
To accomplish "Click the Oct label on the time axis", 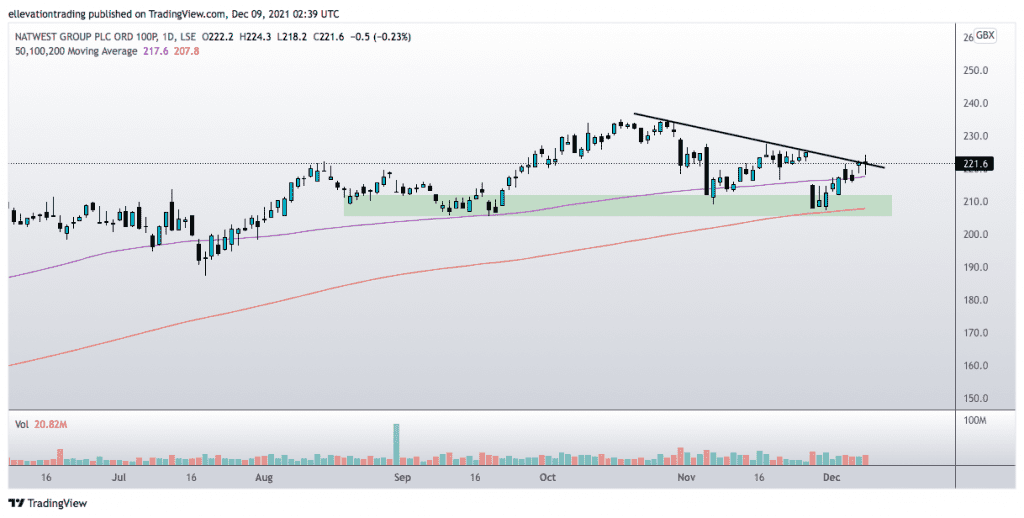I will 547,478.
